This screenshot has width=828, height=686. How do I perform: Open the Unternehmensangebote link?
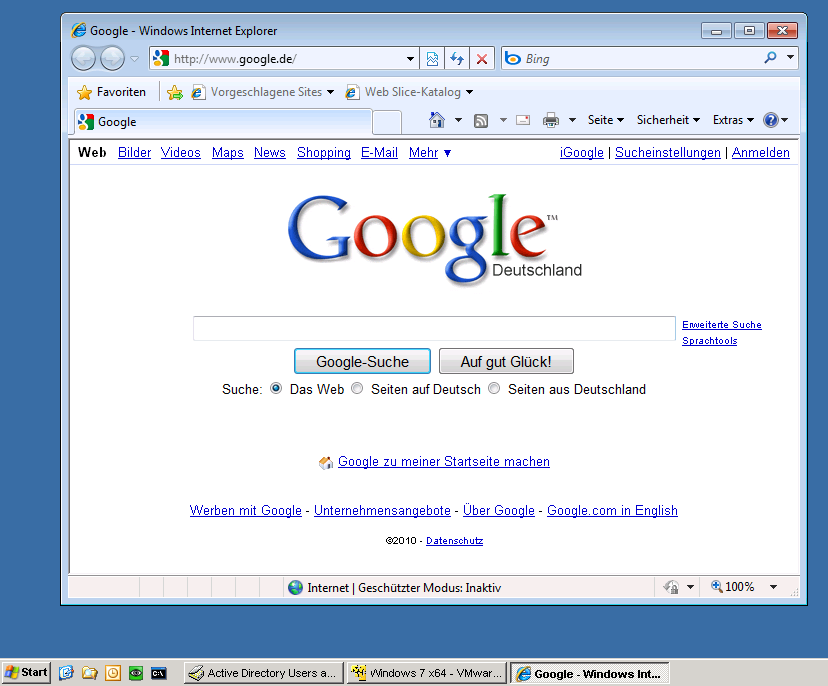[382, 511]
